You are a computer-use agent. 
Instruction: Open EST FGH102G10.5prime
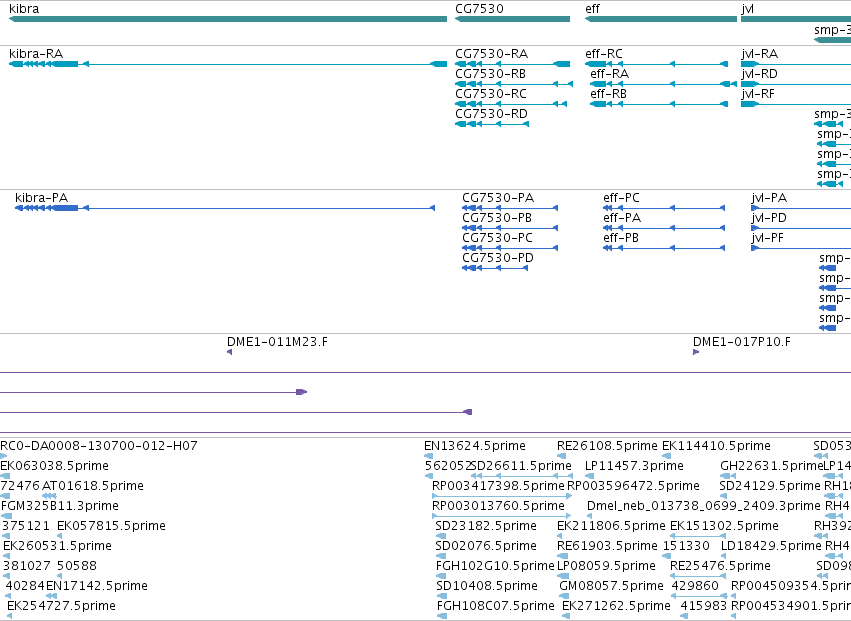point(495,566)
